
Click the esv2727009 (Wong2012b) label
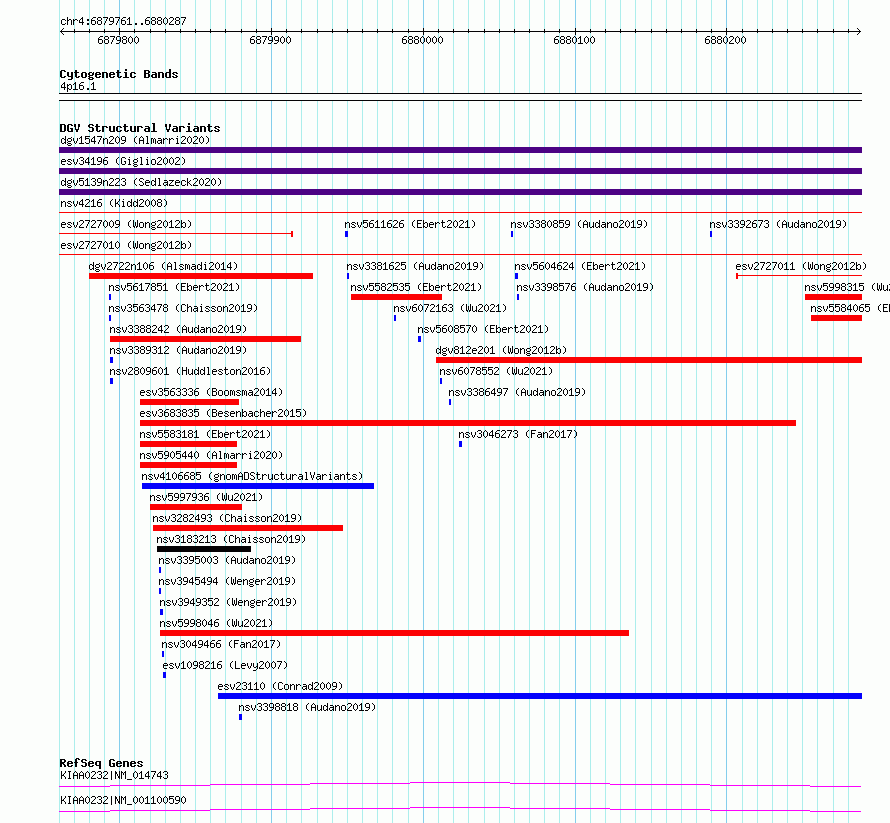[x=126, y=224]
